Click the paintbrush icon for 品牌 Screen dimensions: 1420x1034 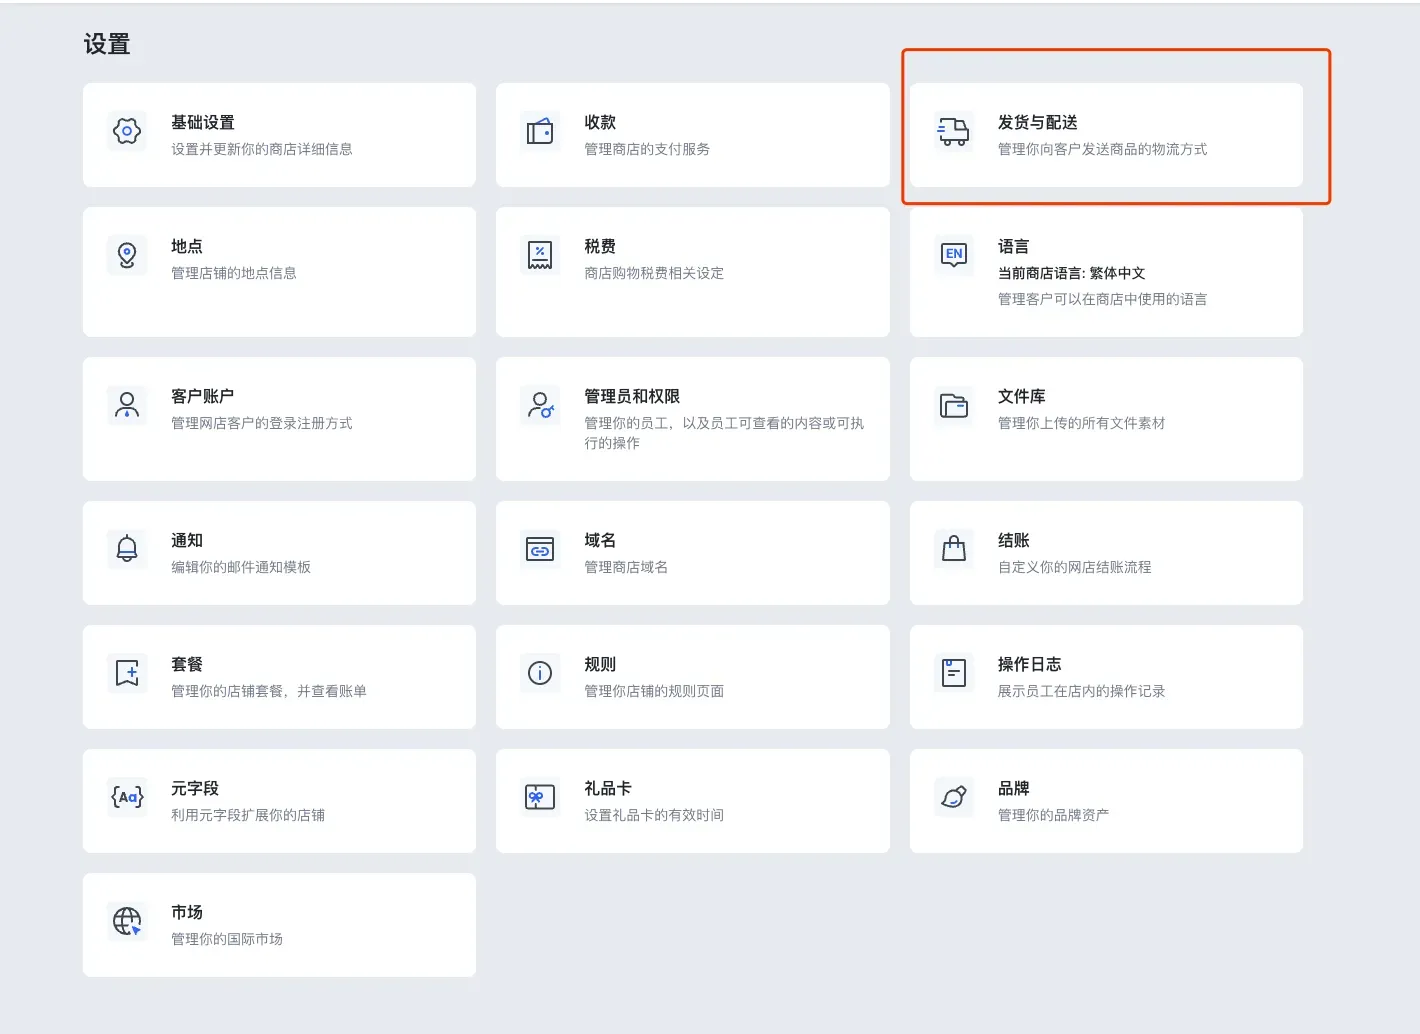pos(954,797)
